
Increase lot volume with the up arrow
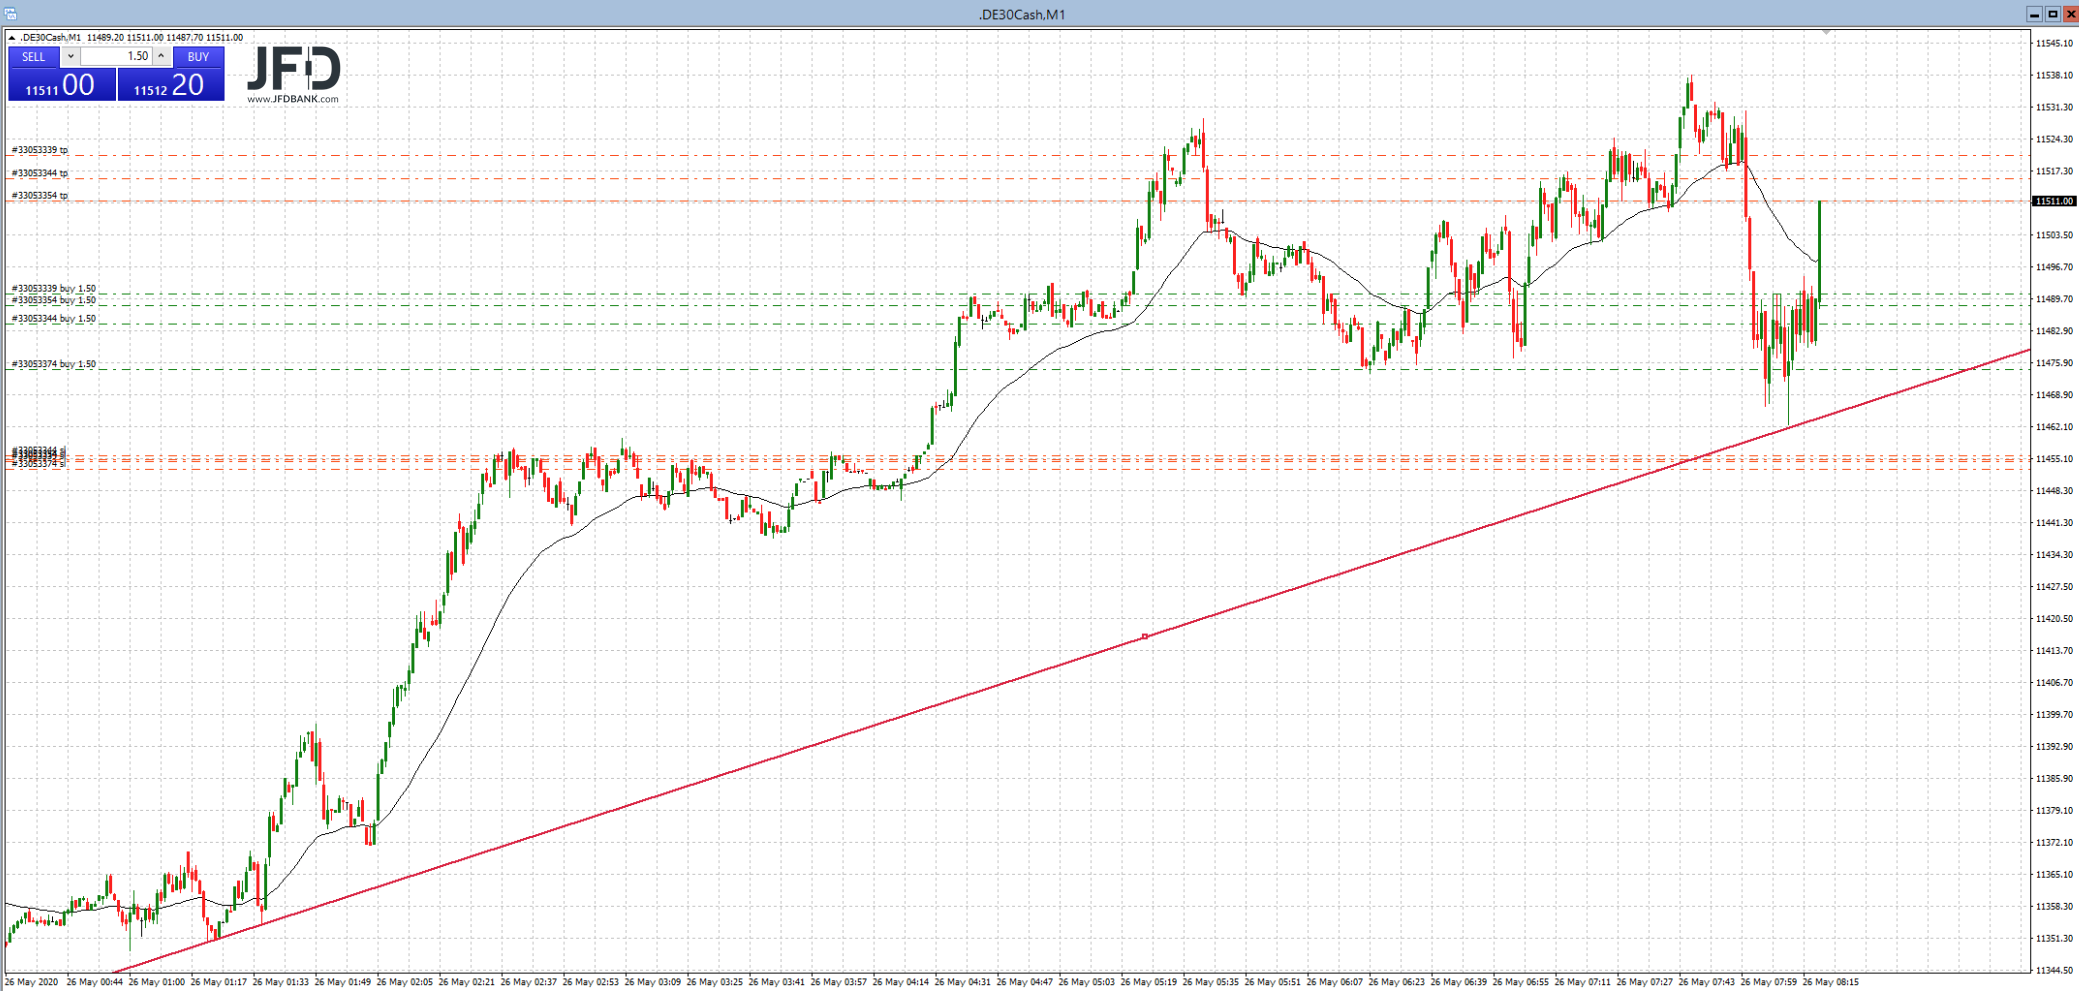pyautogui.click(x=161, y=57)
